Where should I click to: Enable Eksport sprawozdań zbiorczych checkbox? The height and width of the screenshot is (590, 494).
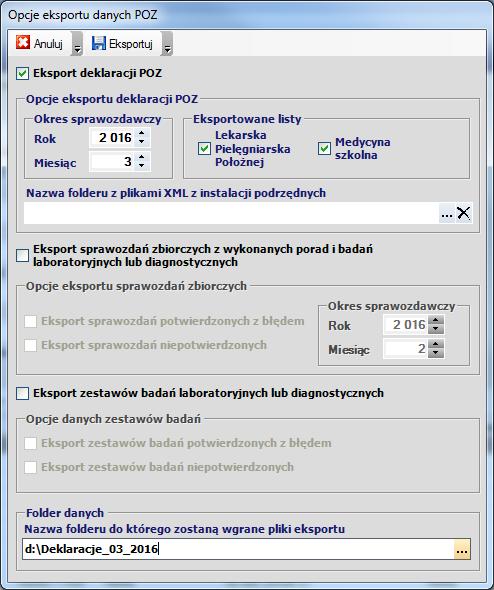(x=23, y=255)
